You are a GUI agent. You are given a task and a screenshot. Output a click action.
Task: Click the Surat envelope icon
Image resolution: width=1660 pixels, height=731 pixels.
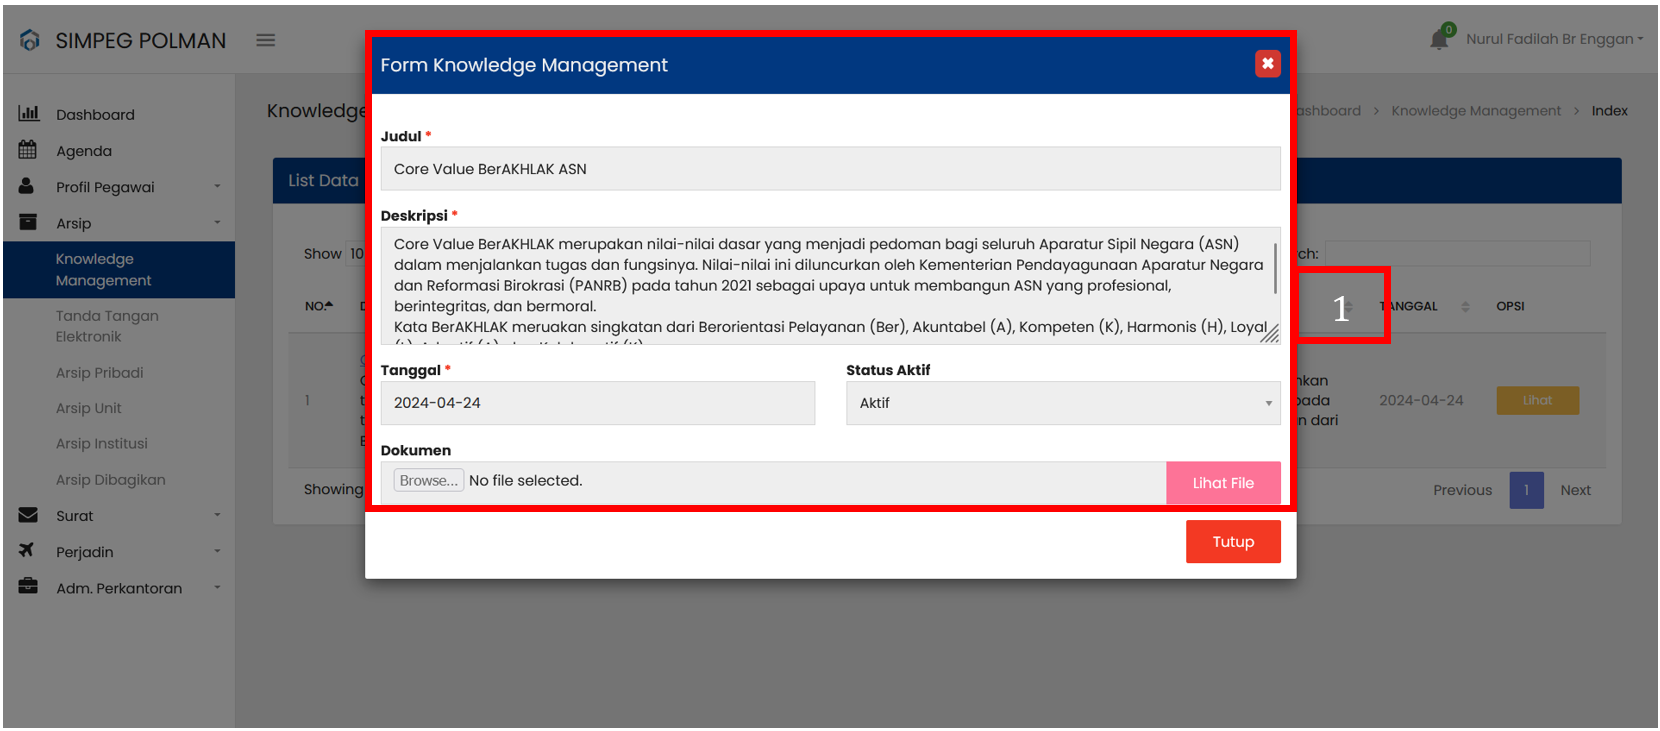point(28,515)
